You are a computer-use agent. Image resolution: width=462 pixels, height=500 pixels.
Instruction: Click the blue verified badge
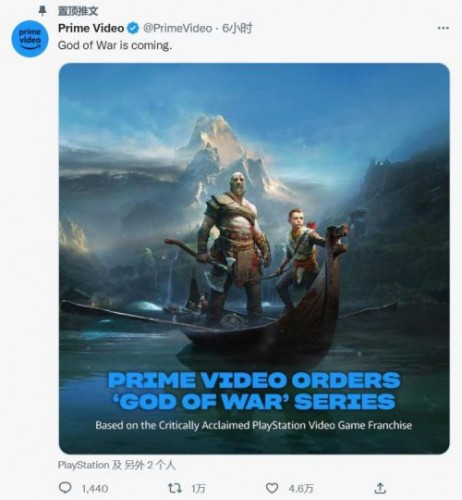pyautogui.click(x=133, y=28)
